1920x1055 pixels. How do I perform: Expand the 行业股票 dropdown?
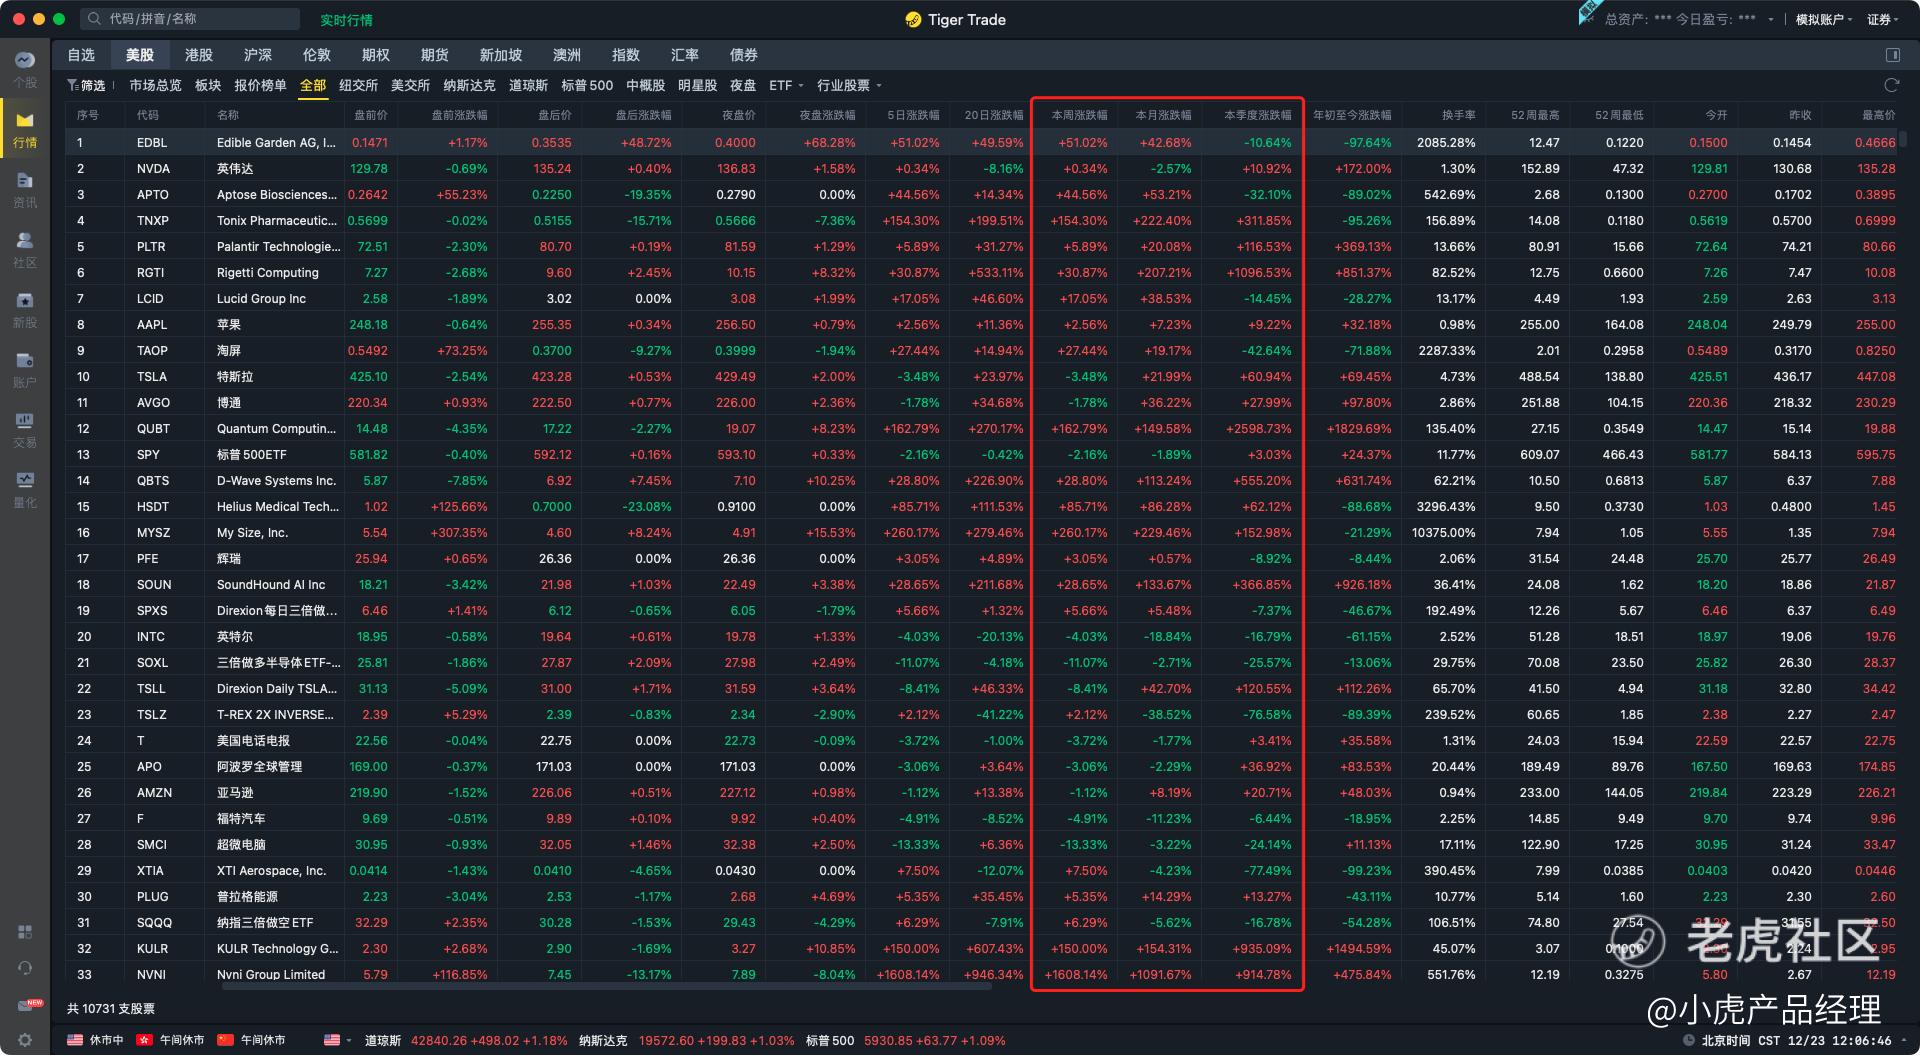pos(849,85)
